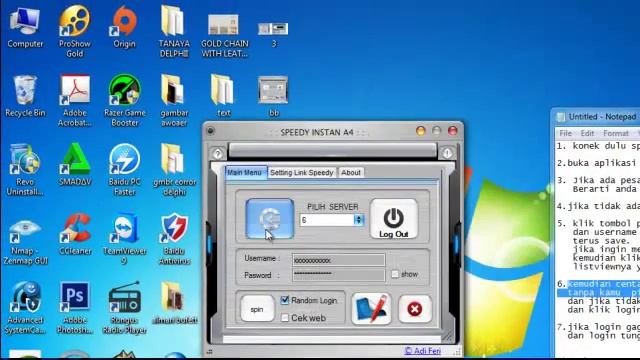Screen dimensions: 640x360
Task: Launch Adobe Photoshop shortcut
Action: [75, 308]
